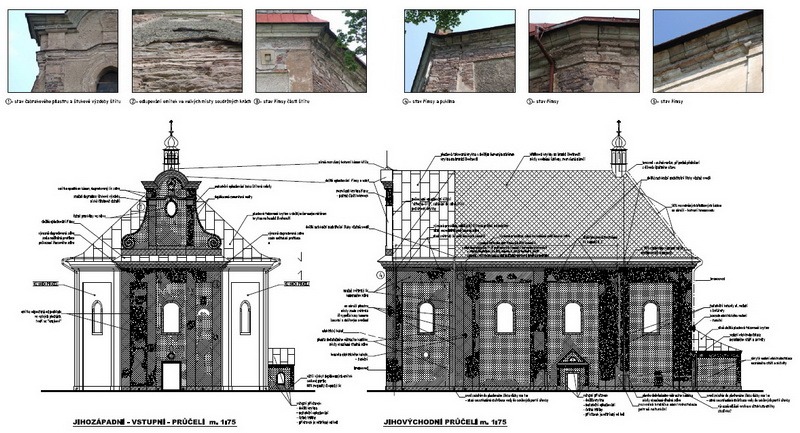Viewport: 800px width, 433px height.
Task: Click the oval window in the front gable
Action: [x=171, y=209]
